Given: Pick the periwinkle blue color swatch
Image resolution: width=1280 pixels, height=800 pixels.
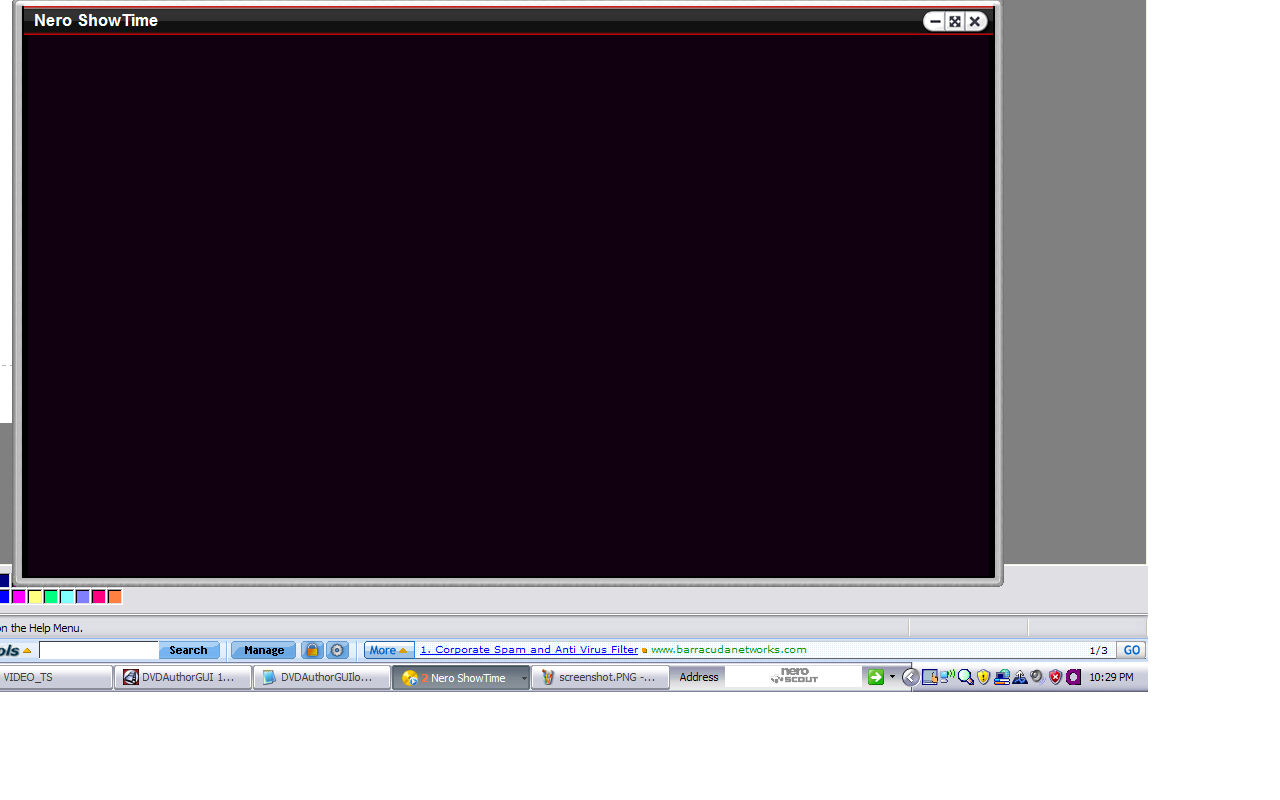Looking at the screenshot, I should [x=83, y=597].
